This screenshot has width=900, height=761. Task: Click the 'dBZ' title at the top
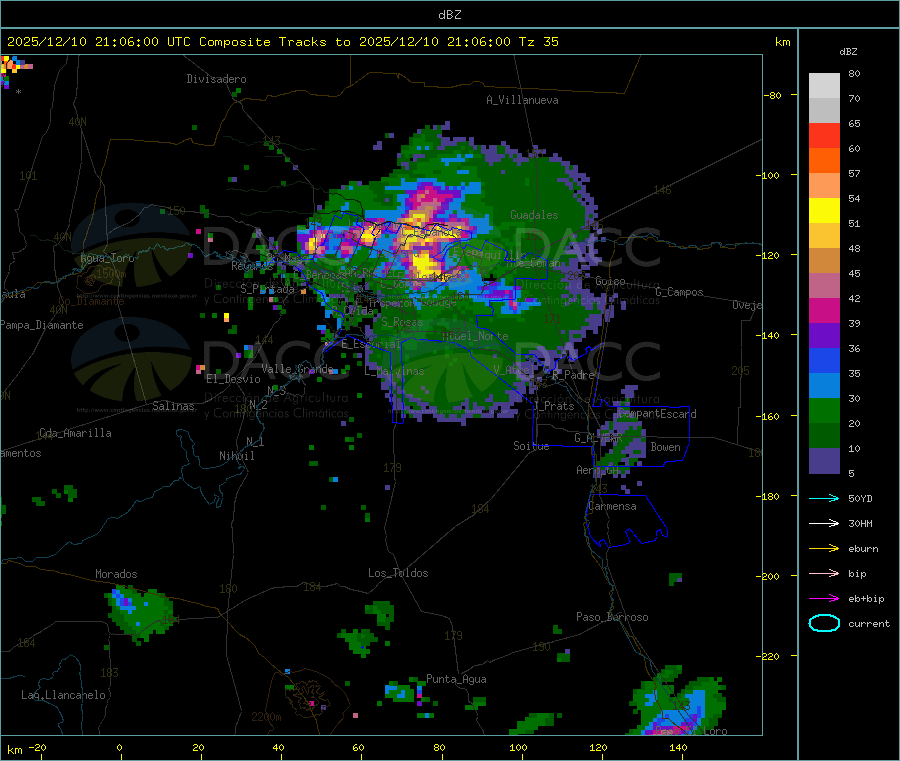pos(449,15)
